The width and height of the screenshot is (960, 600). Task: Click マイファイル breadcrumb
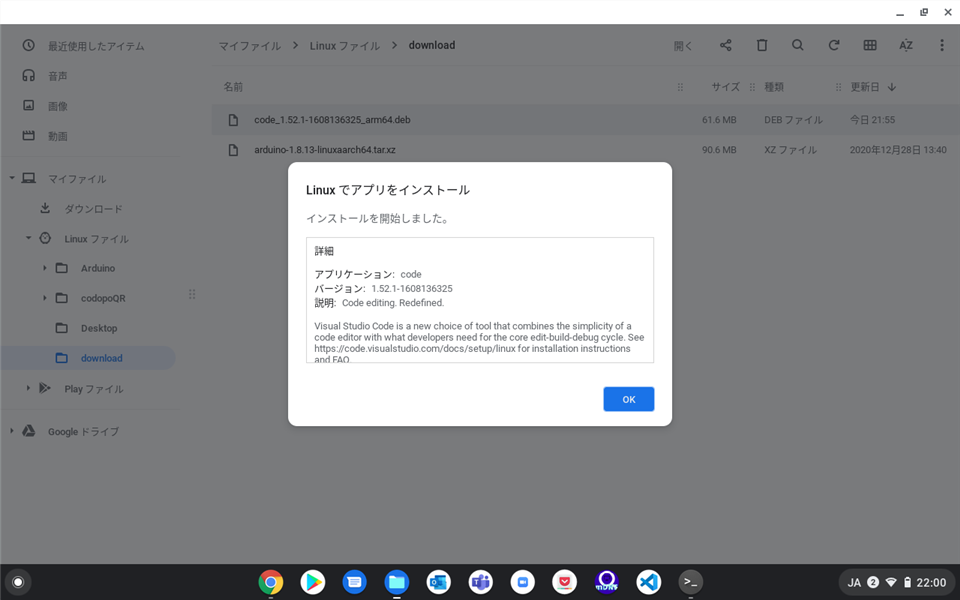250,46
